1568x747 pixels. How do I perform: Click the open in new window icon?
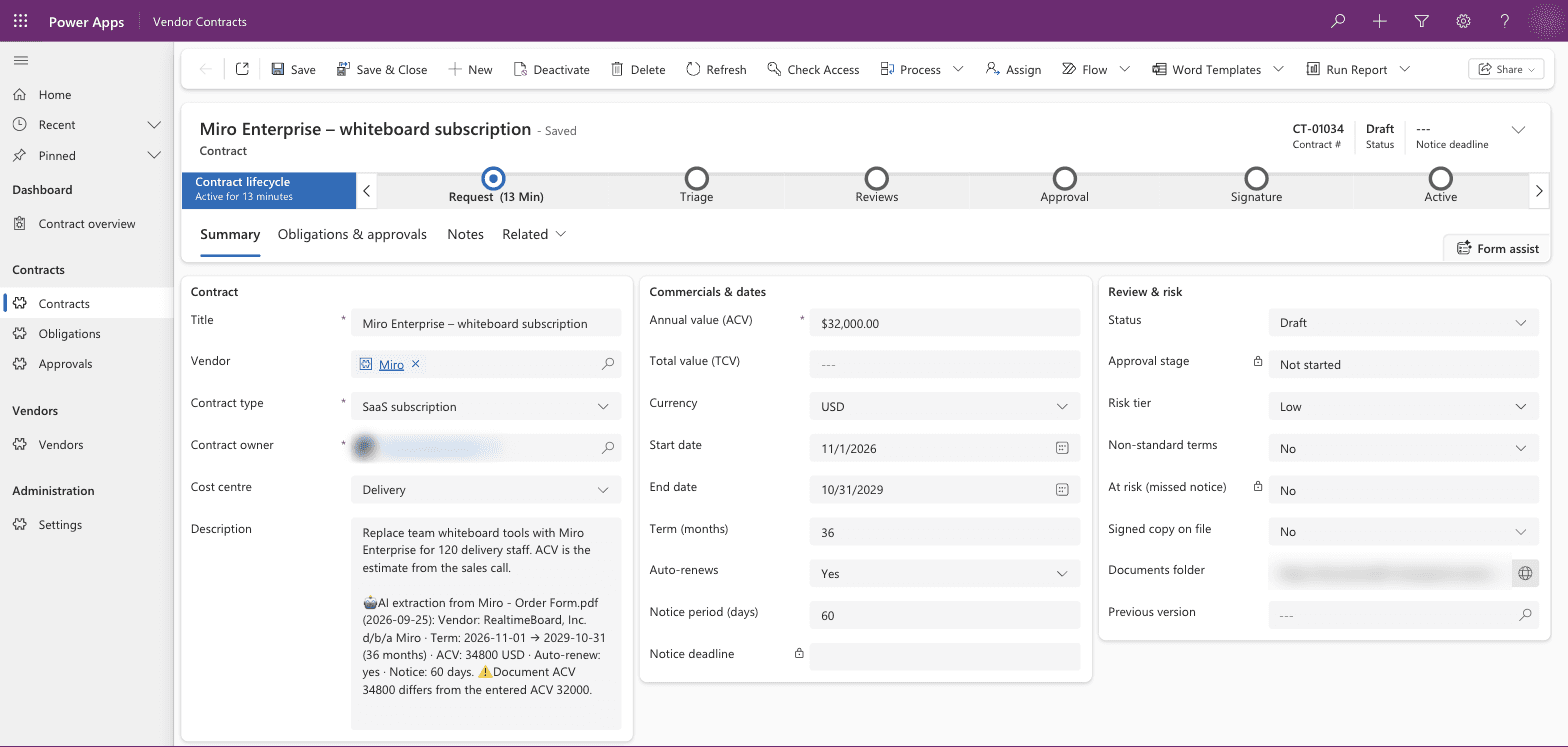(x=242, y=69)
